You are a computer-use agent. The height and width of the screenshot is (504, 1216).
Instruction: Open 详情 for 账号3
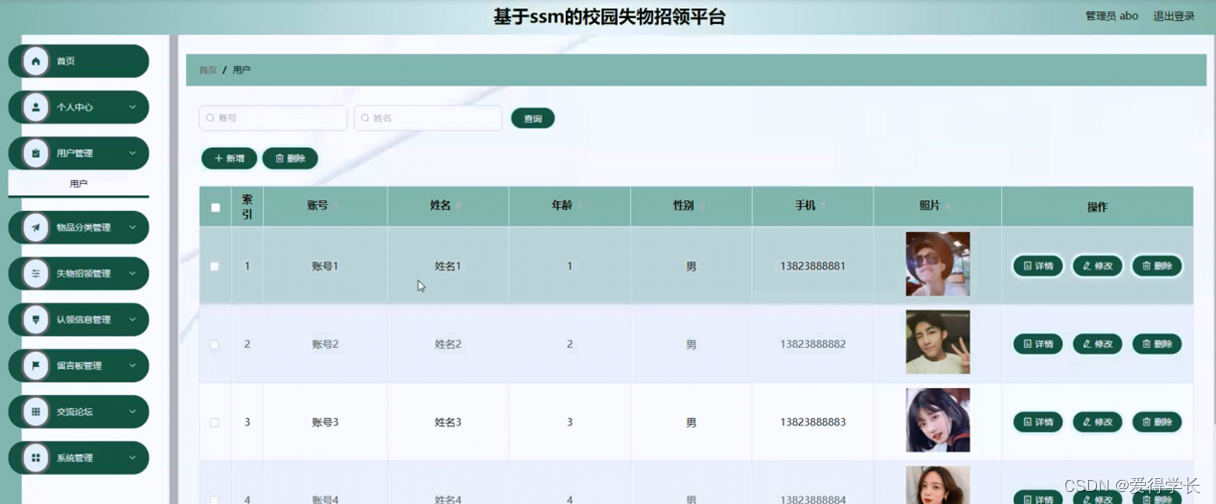[1038, 422]
